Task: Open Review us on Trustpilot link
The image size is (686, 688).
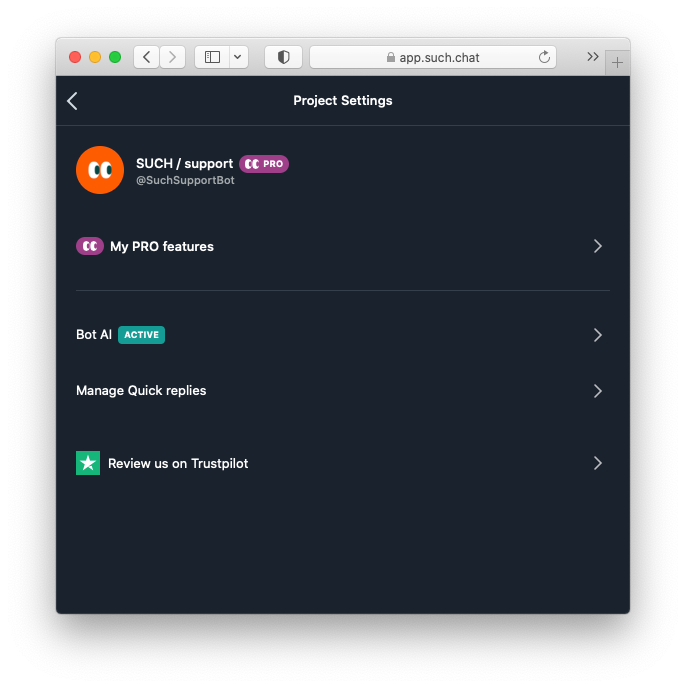Action: [x=178, y=464]
